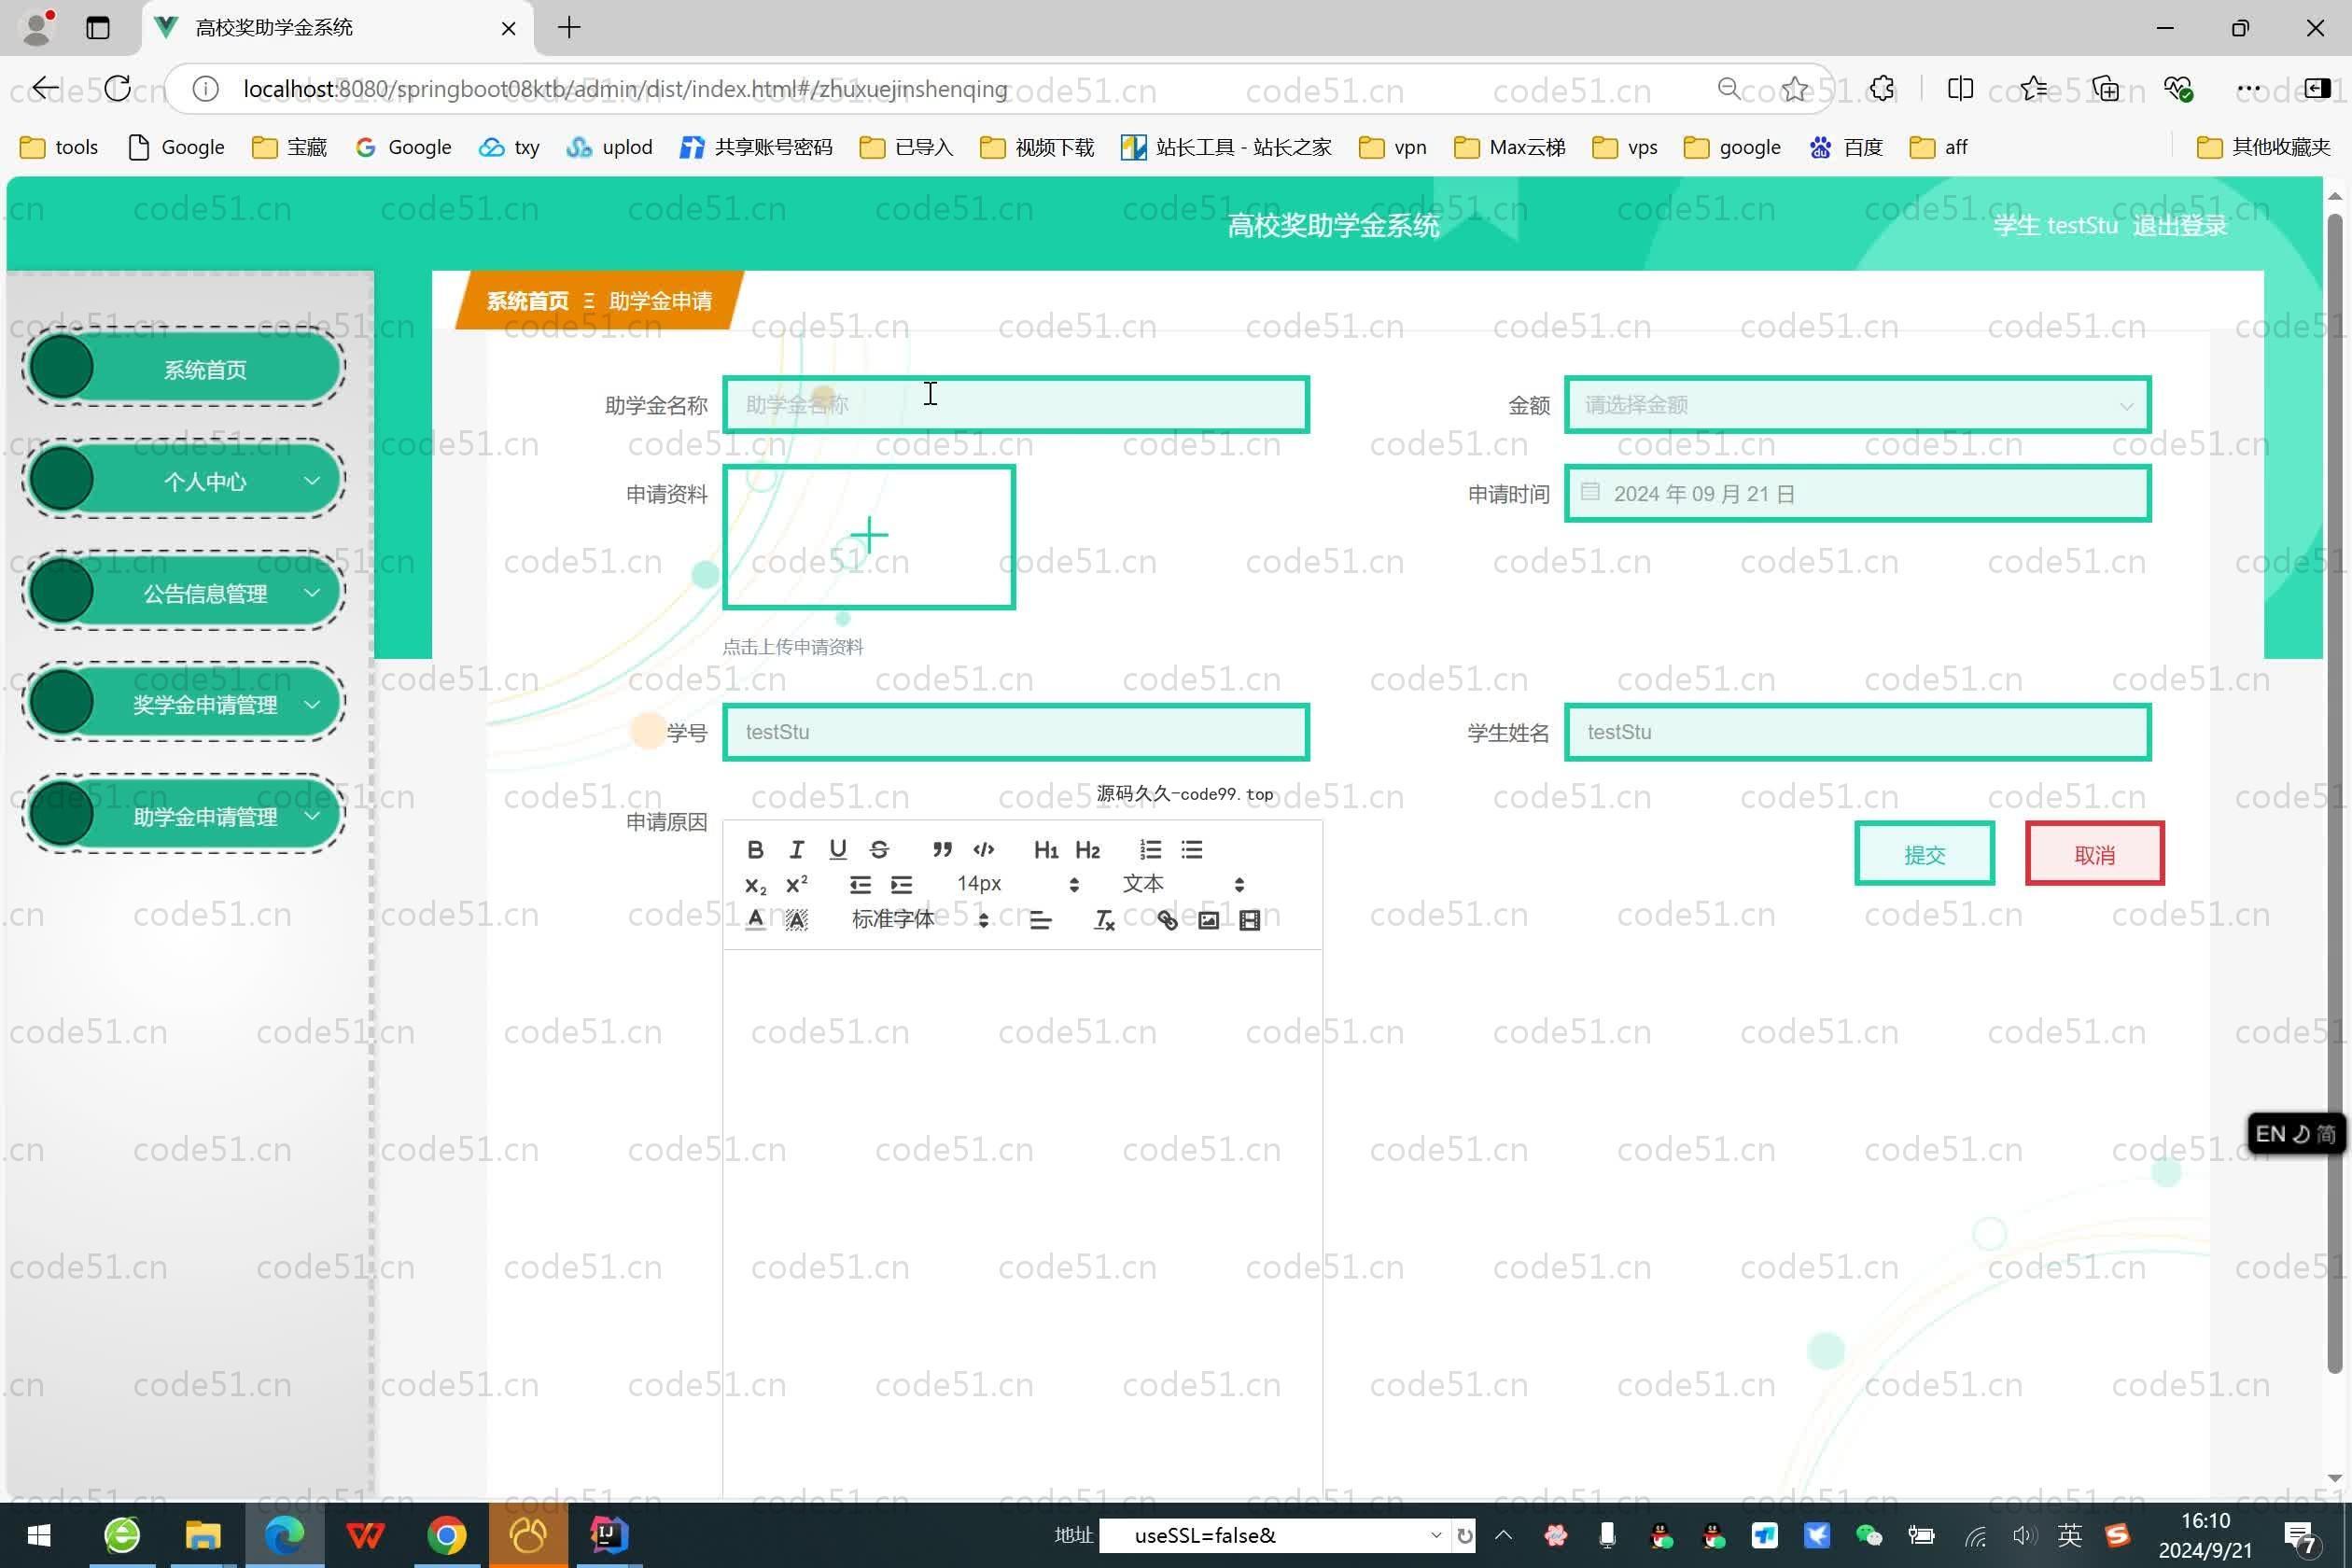Open File Explorer from the taskbar
Screen dimensions: 2352x1568
pos(202,1535)
